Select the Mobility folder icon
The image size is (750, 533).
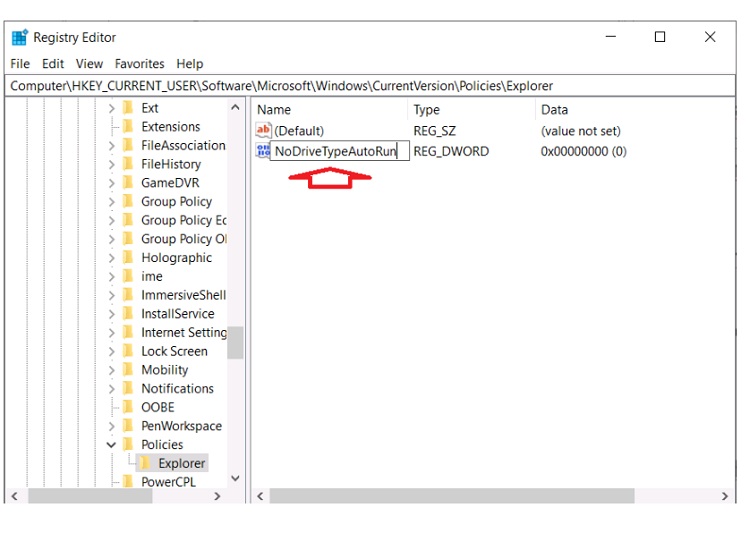[128, 369]
